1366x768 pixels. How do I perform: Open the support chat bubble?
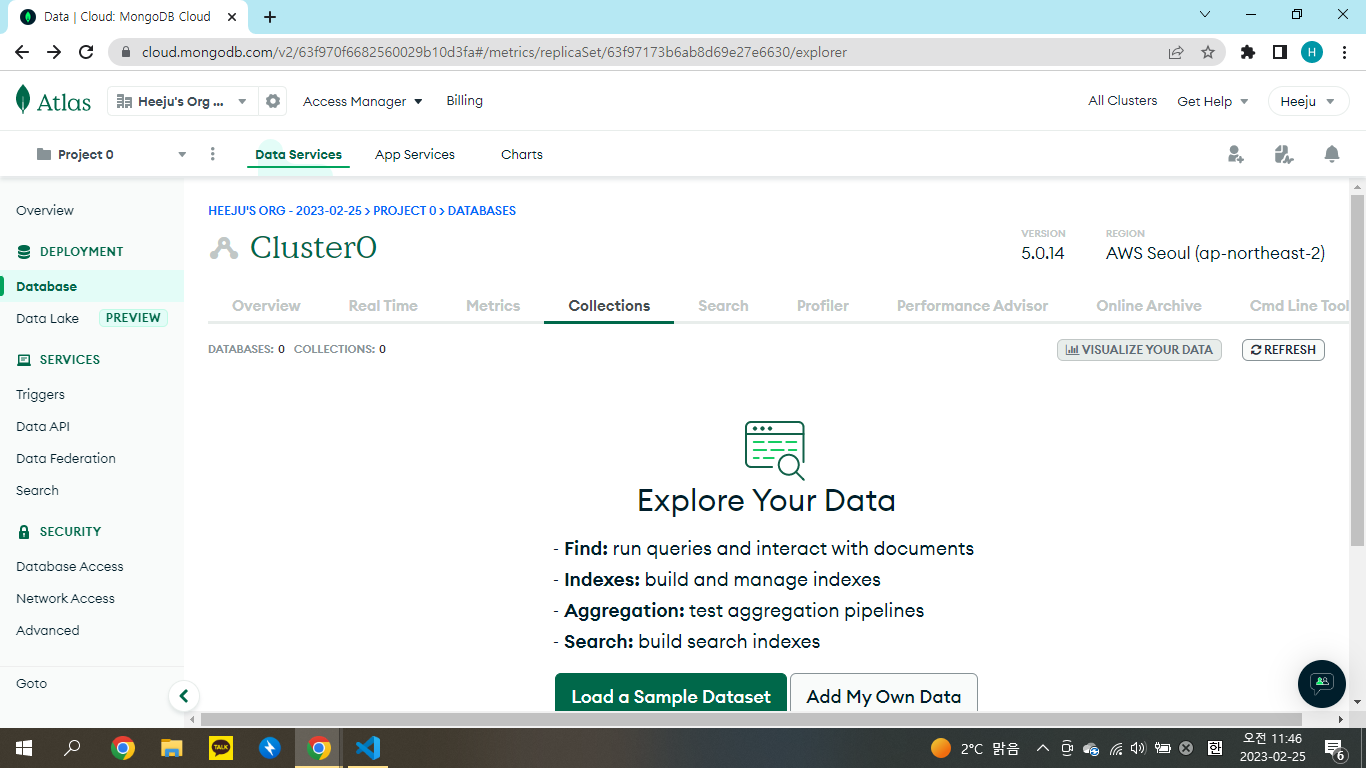(x=1322, y=684)
